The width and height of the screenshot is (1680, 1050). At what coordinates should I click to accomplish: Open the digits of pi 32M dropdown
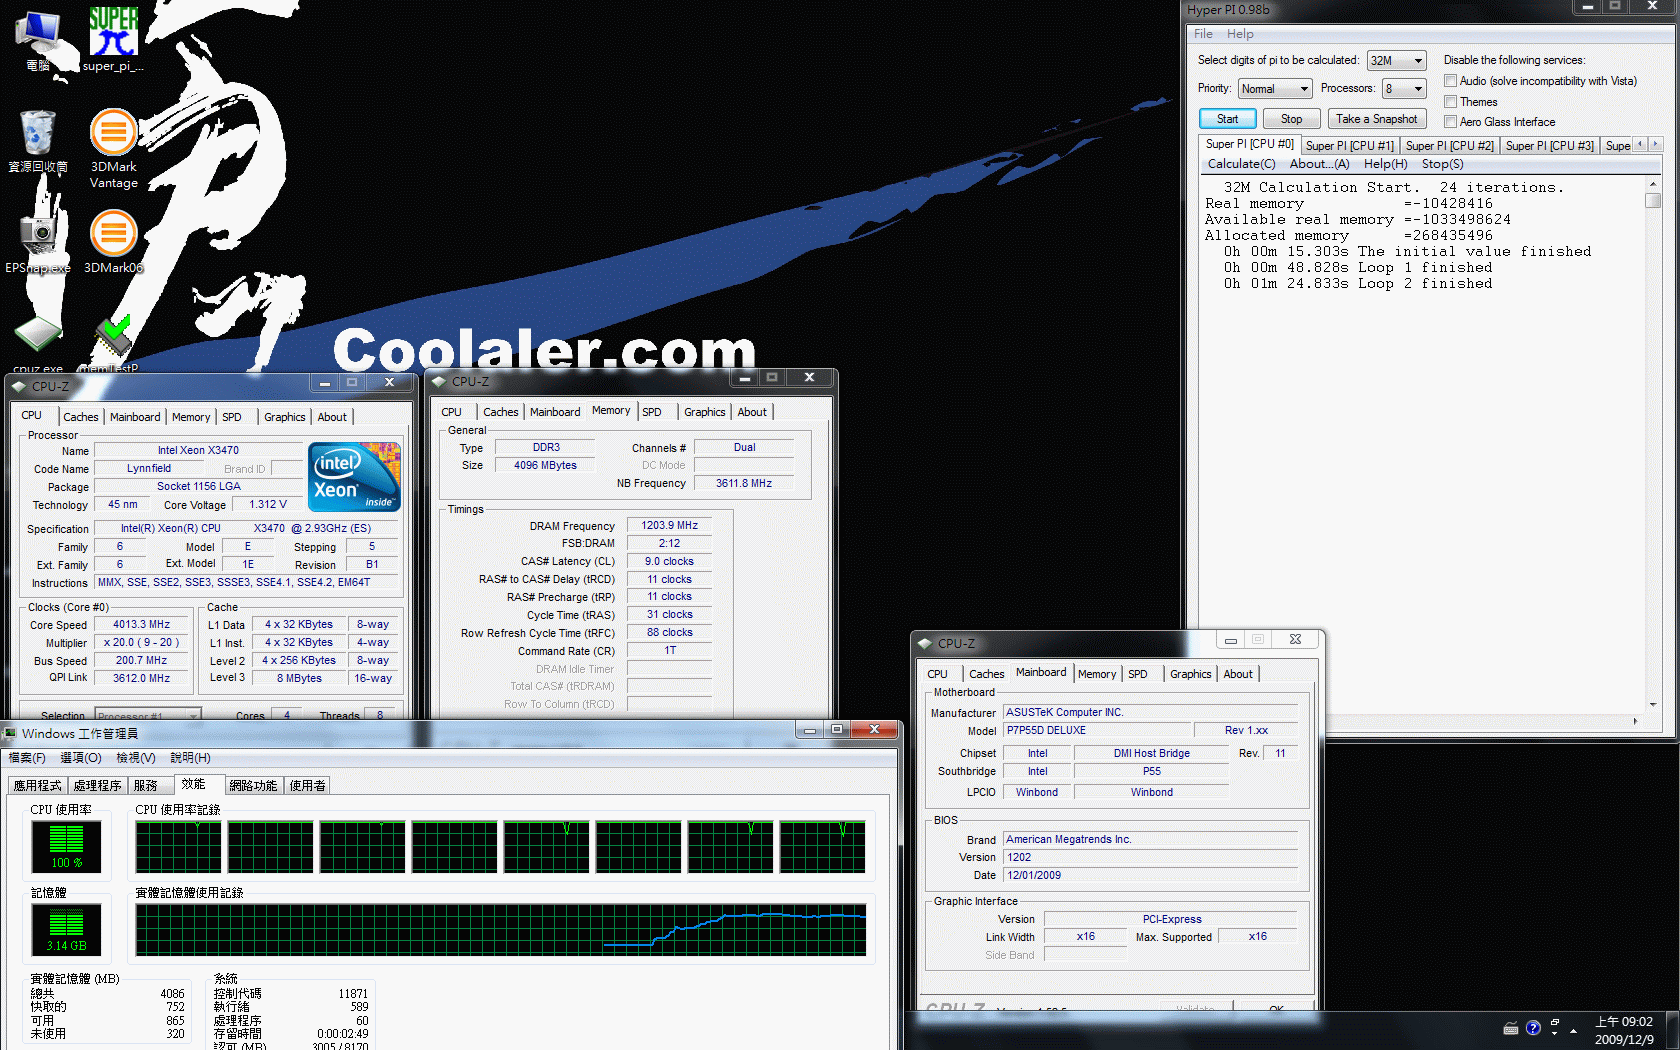click(1396, 61)
